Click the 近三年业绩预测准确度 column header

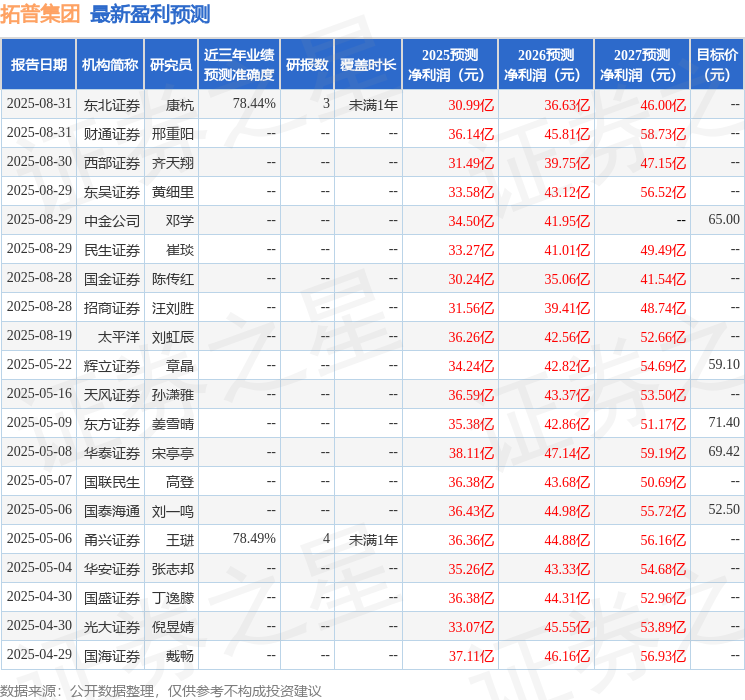pos(239,65)
